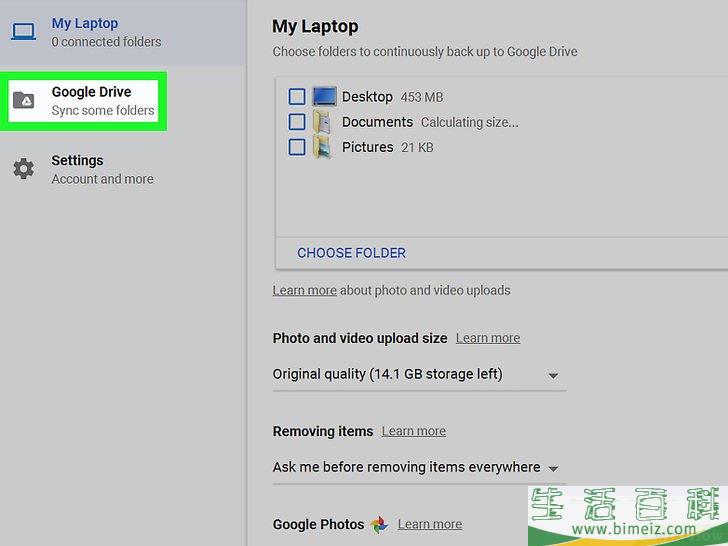Check the Documents folder checkbox

point(297,122)
